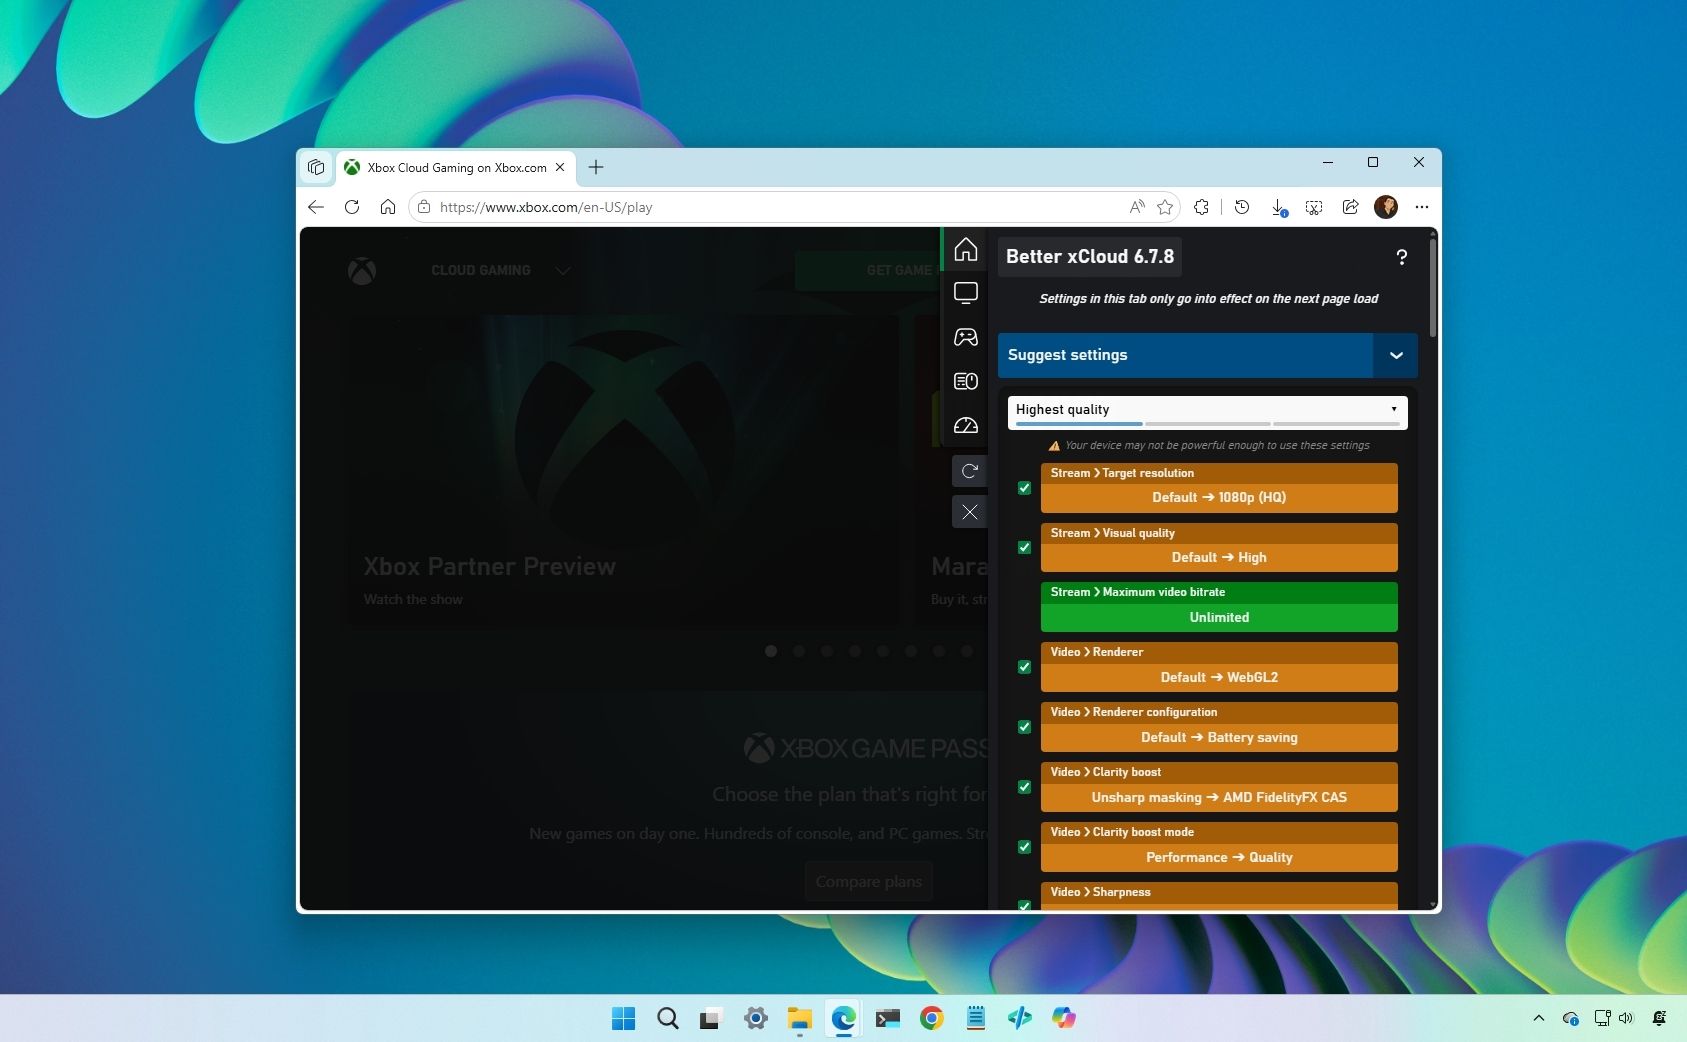Screen dimensions: 1687x1042
Task: Close the Better xCloud settings panel
Action: point(969,512)
